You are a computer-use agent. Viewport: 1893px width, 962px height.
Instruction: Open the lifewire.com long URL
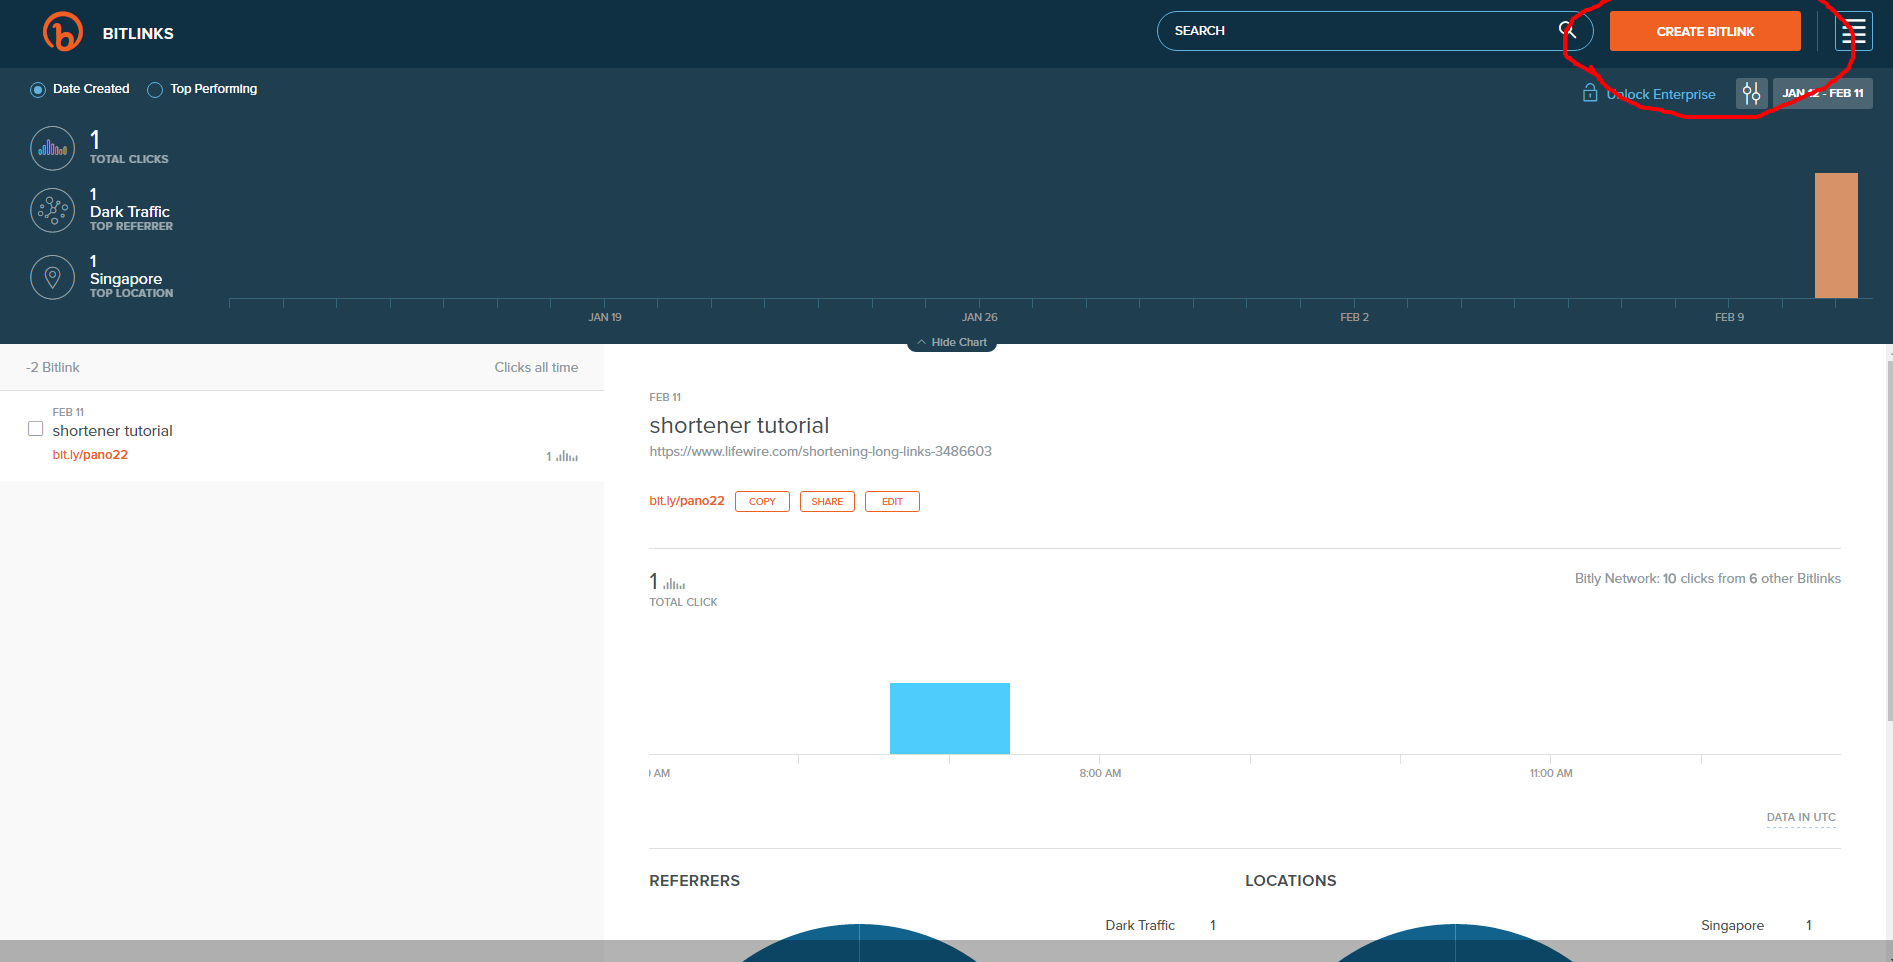coord(820,451)
